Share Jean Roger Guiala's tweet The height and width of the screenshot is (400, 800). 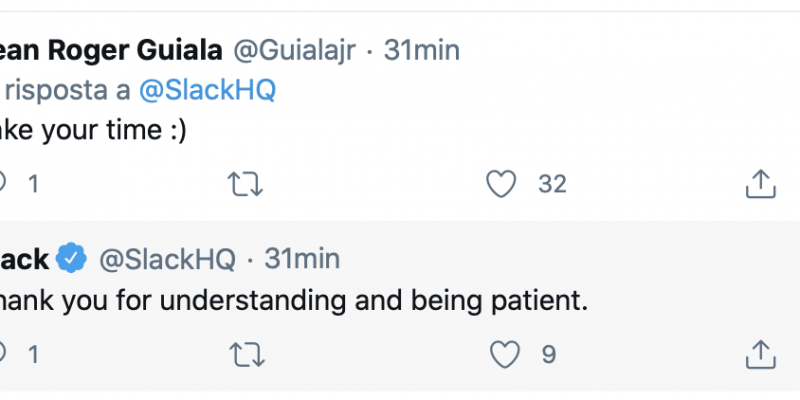761,184
